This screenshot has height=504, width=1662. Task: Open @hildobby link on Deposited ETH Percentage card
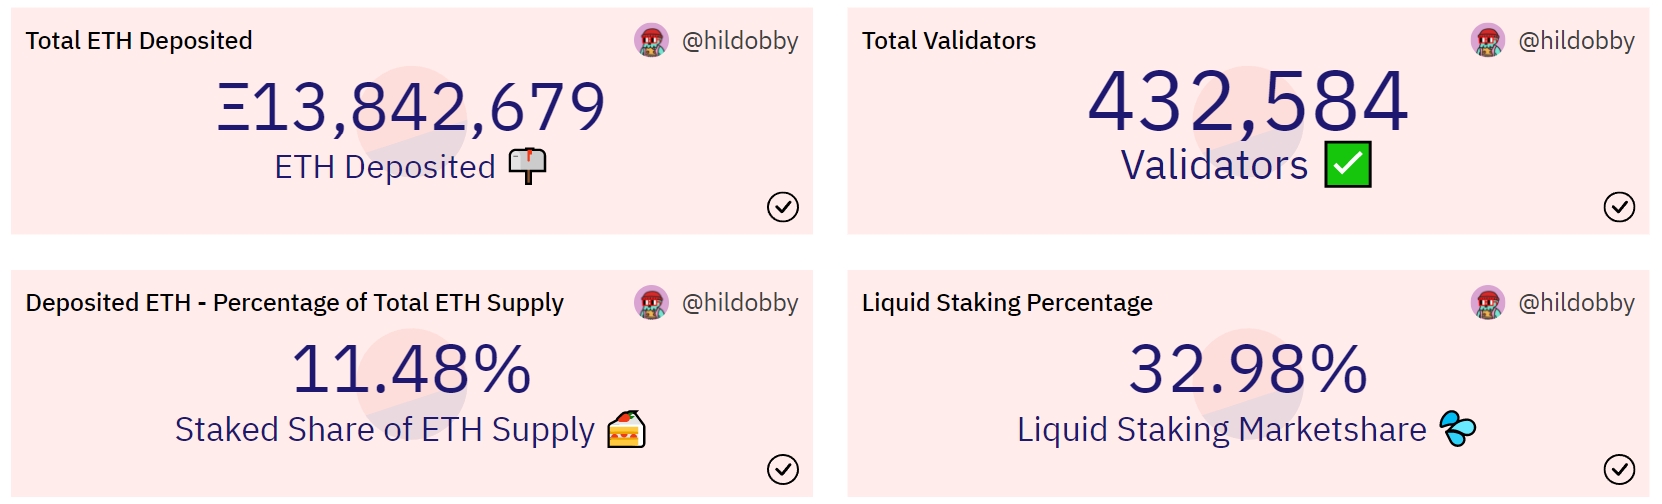click(740, 303)
